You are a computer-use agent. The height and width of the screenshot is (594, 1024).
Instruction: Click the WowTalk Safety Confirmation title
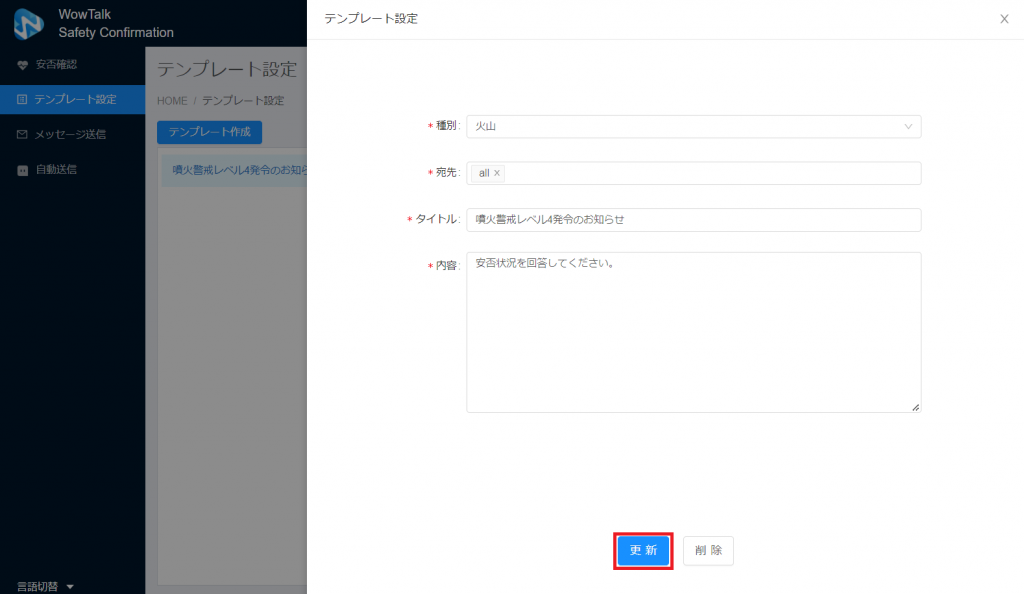116,23
